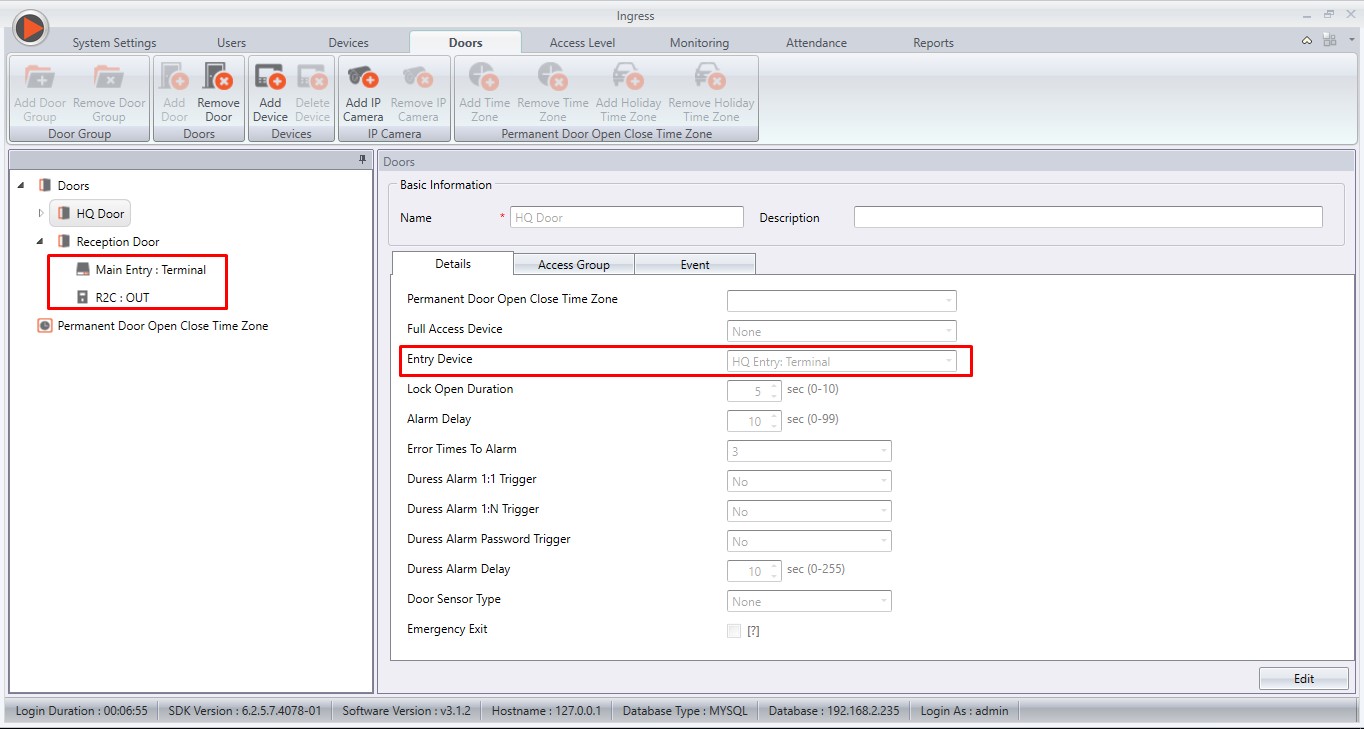Click the Add Device icon
Viewport: 1364px width, 729px height.
click(x=270, y=77)
